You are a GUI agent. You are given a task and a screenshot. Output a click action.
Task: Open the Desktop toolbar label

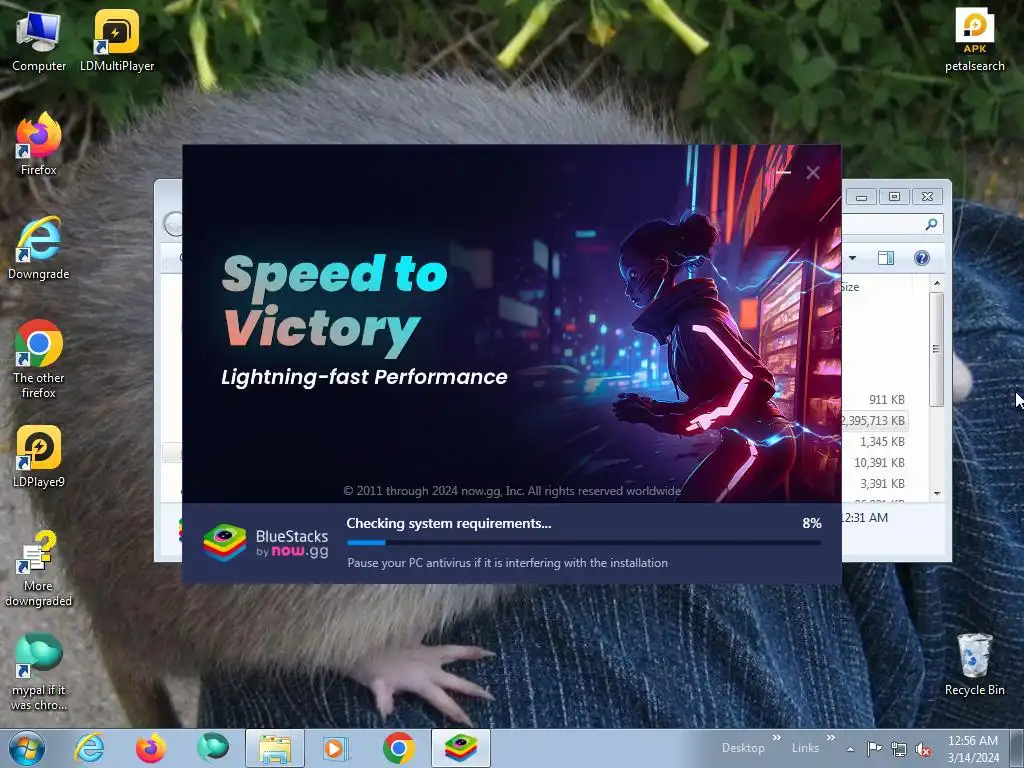click(x=743, y=748)
